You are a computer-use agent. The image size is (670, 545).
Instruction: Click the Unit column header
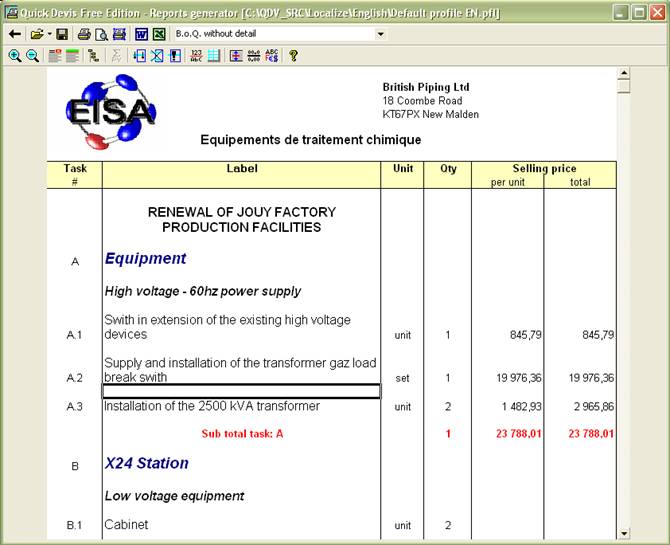[x=403, y=175]
